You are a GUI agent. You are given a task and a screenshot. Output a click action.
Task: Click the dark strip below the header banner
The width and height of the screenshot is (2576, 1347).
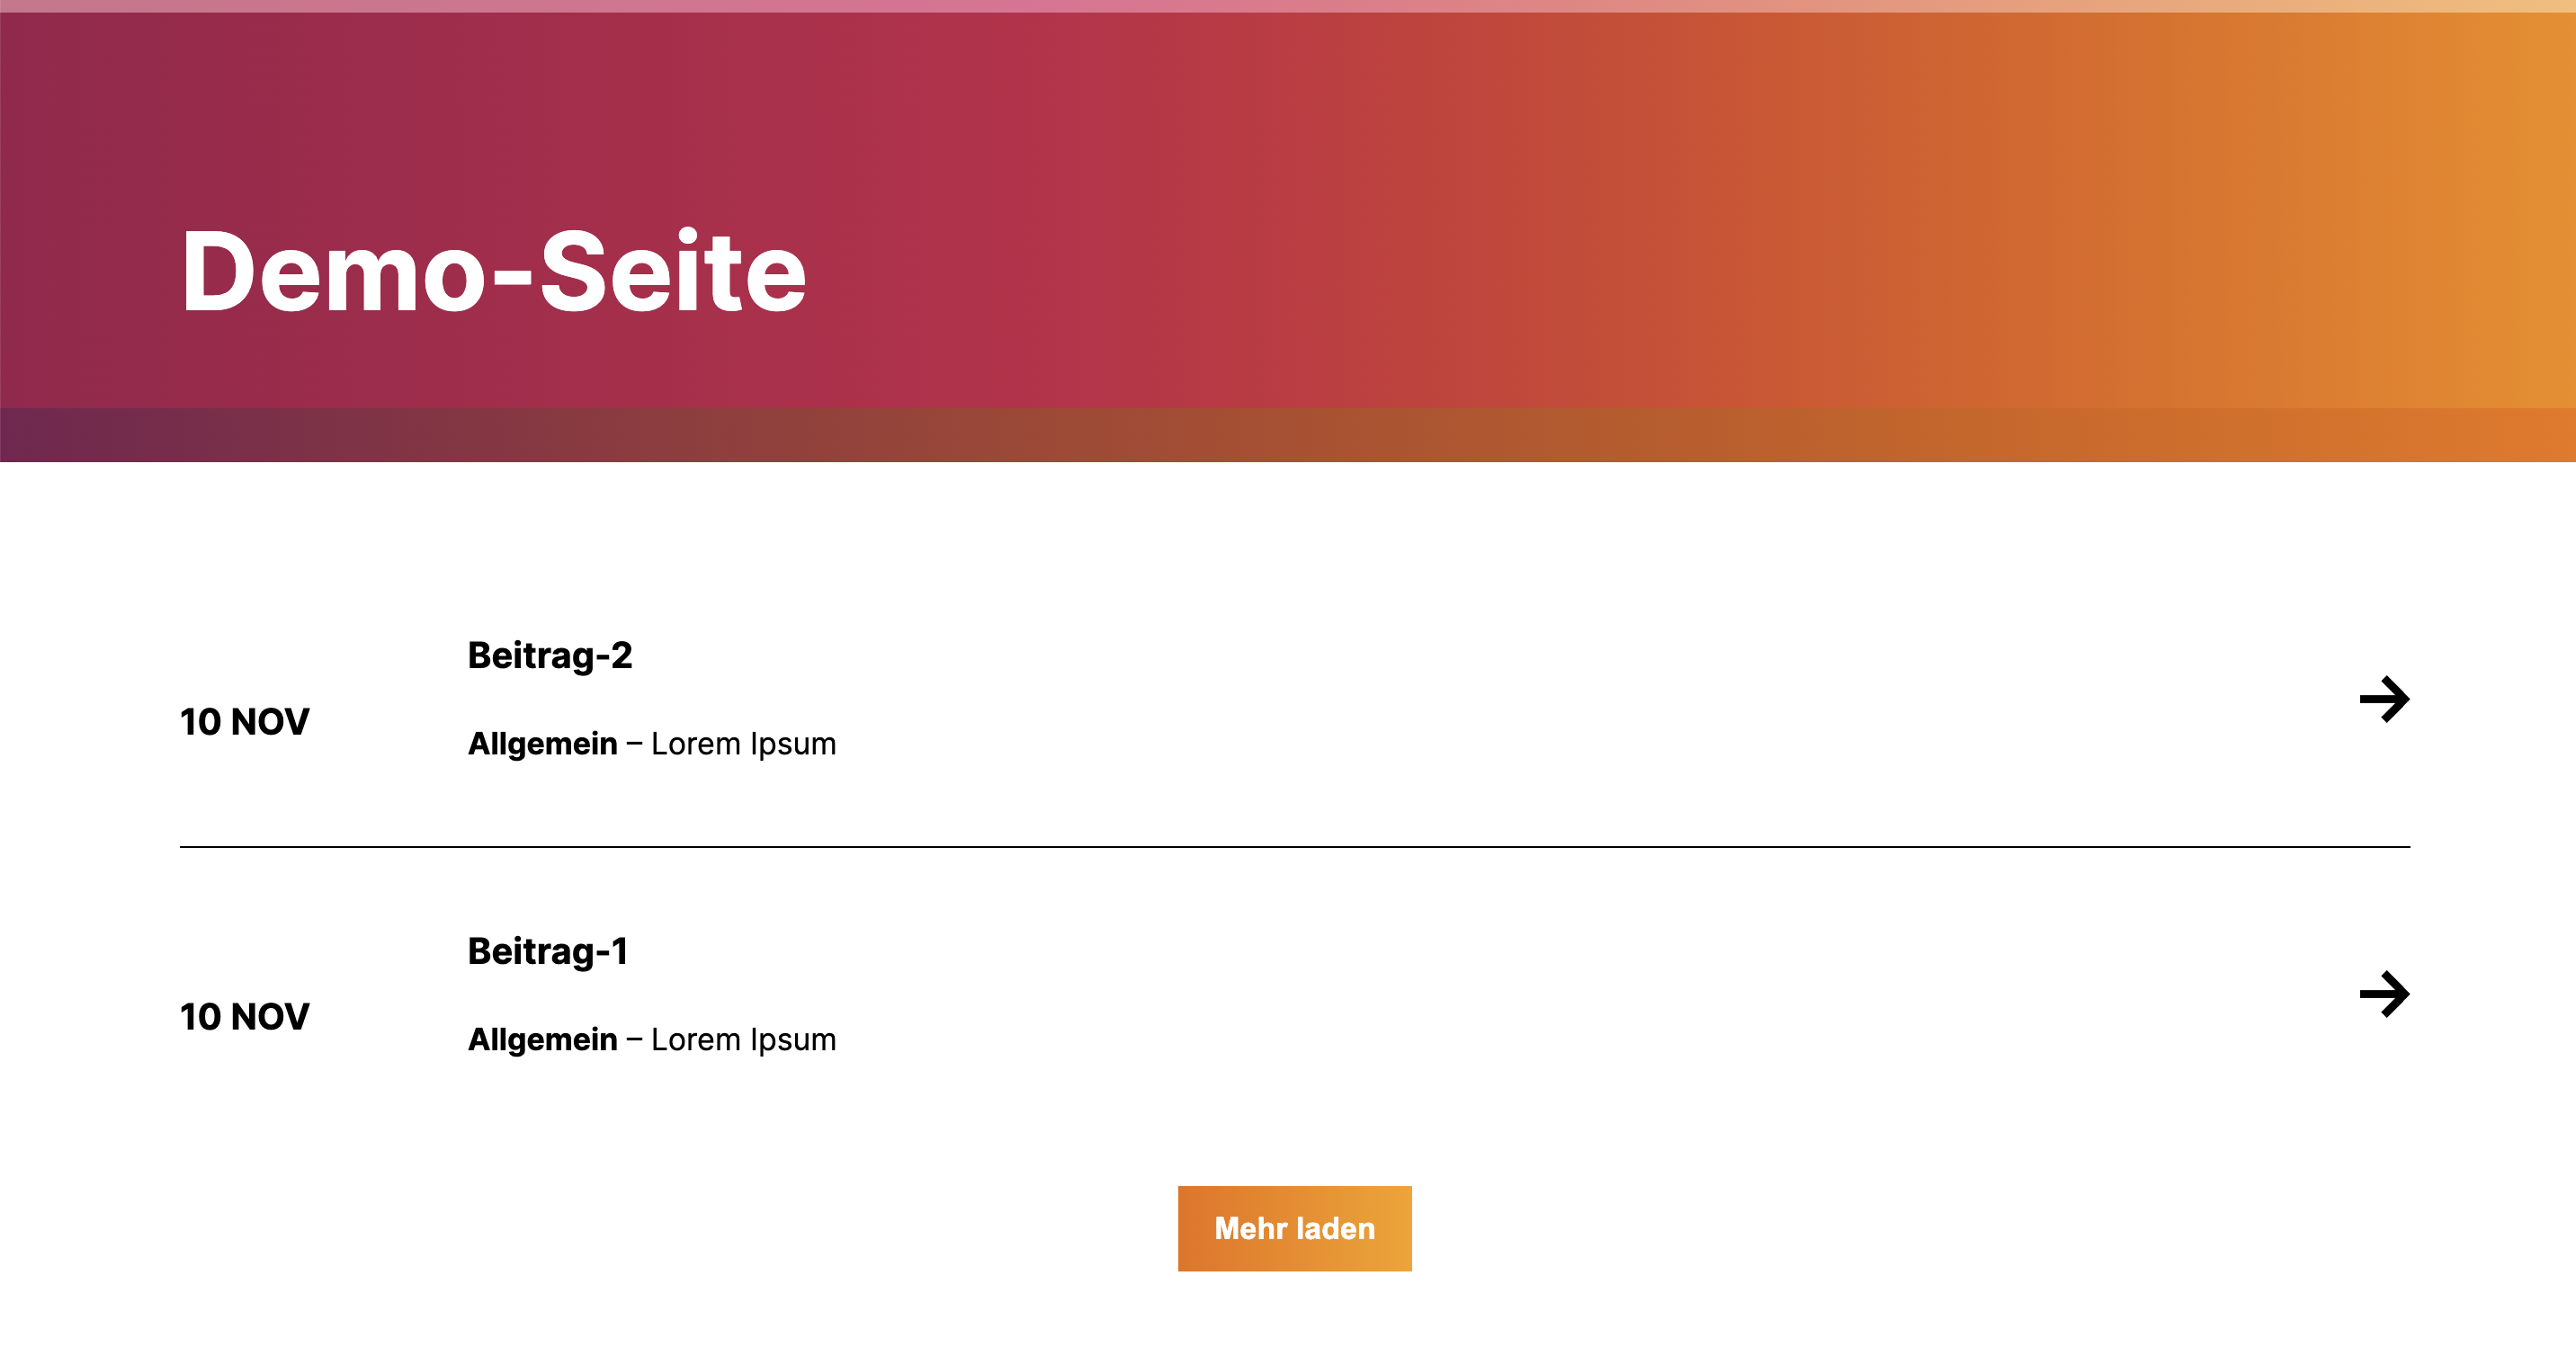(1288, 435)
